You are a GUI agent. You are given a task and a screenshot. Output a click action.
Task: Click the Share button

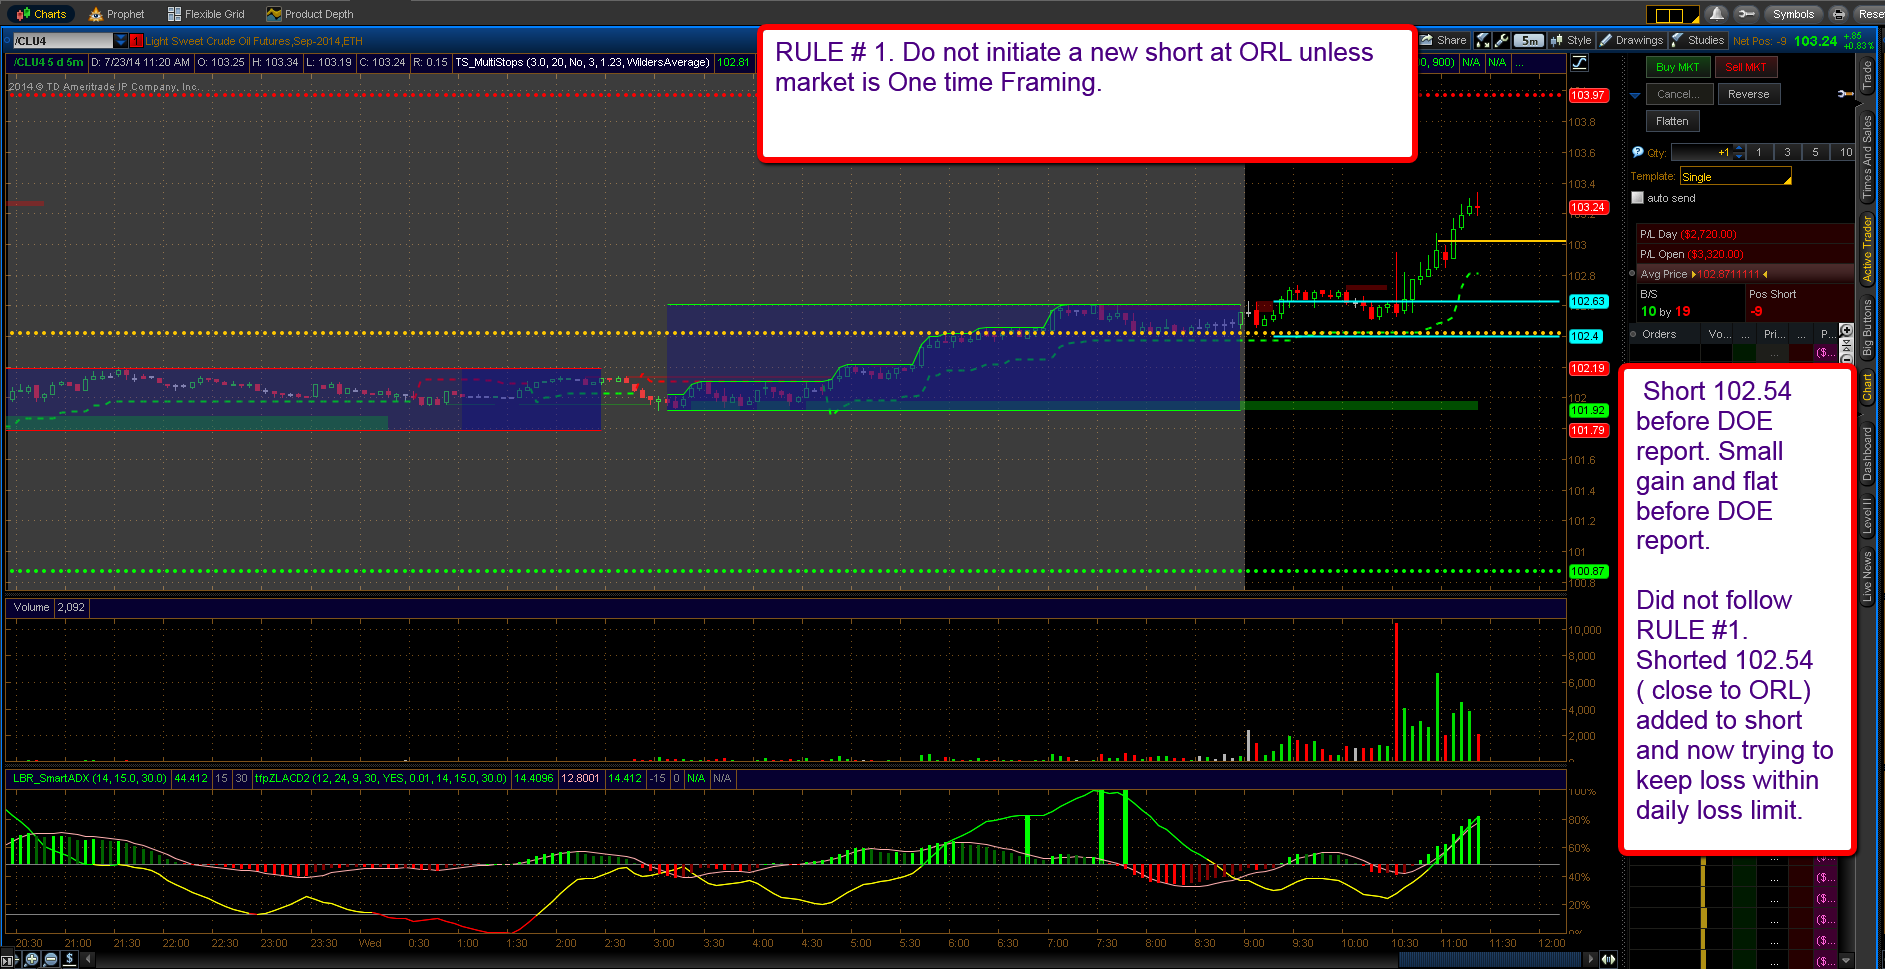1443,40
